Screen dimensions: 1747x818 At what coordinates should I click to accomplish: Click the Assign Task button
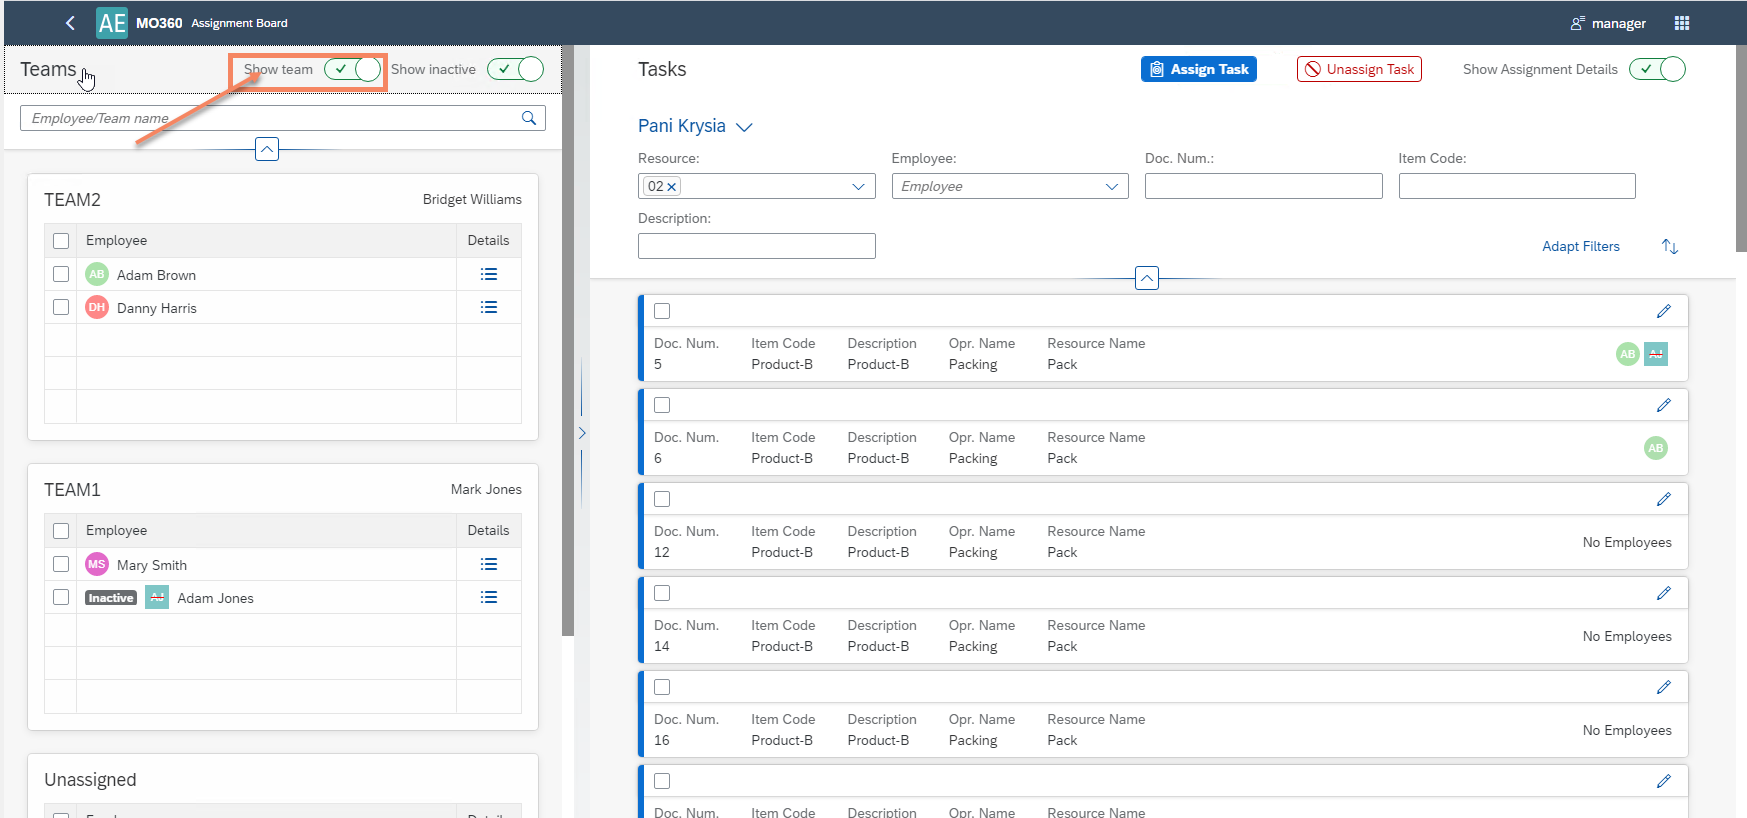[1198, 69]
